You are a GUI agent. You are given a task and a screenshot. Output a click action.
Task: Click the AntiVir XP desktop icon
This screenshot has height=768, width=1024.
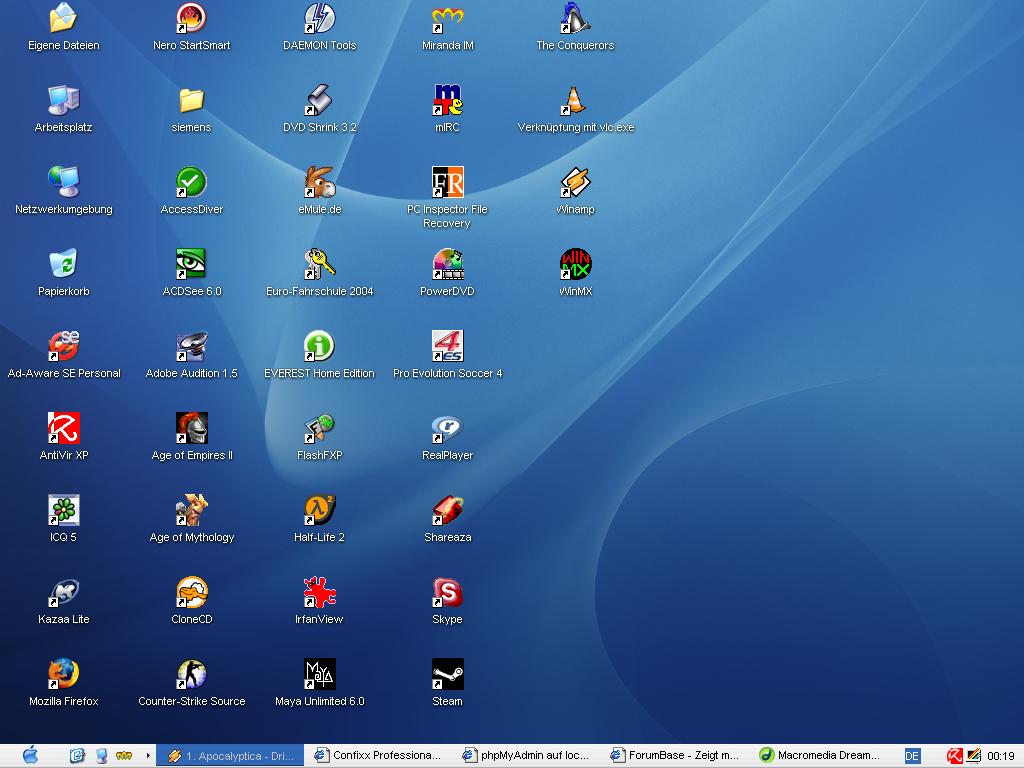tap(63, 428)
